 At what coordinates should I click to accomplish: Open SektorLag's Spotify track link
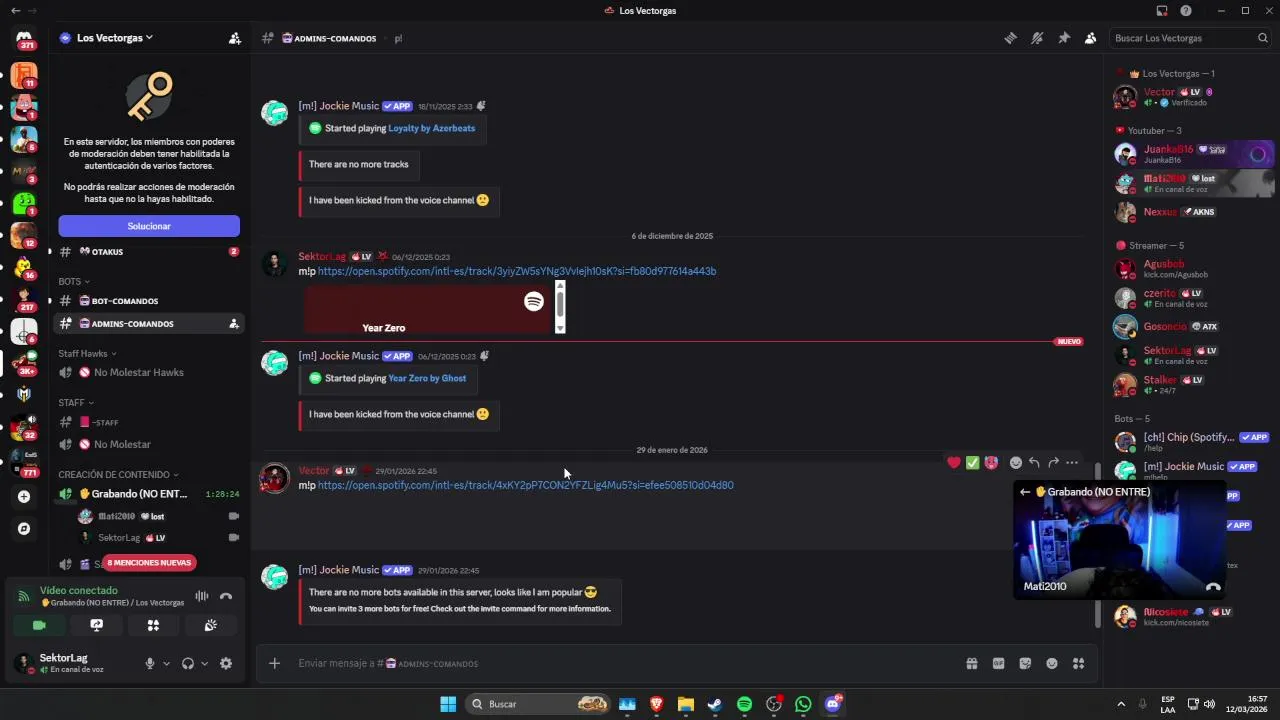(x=517, y=271)
